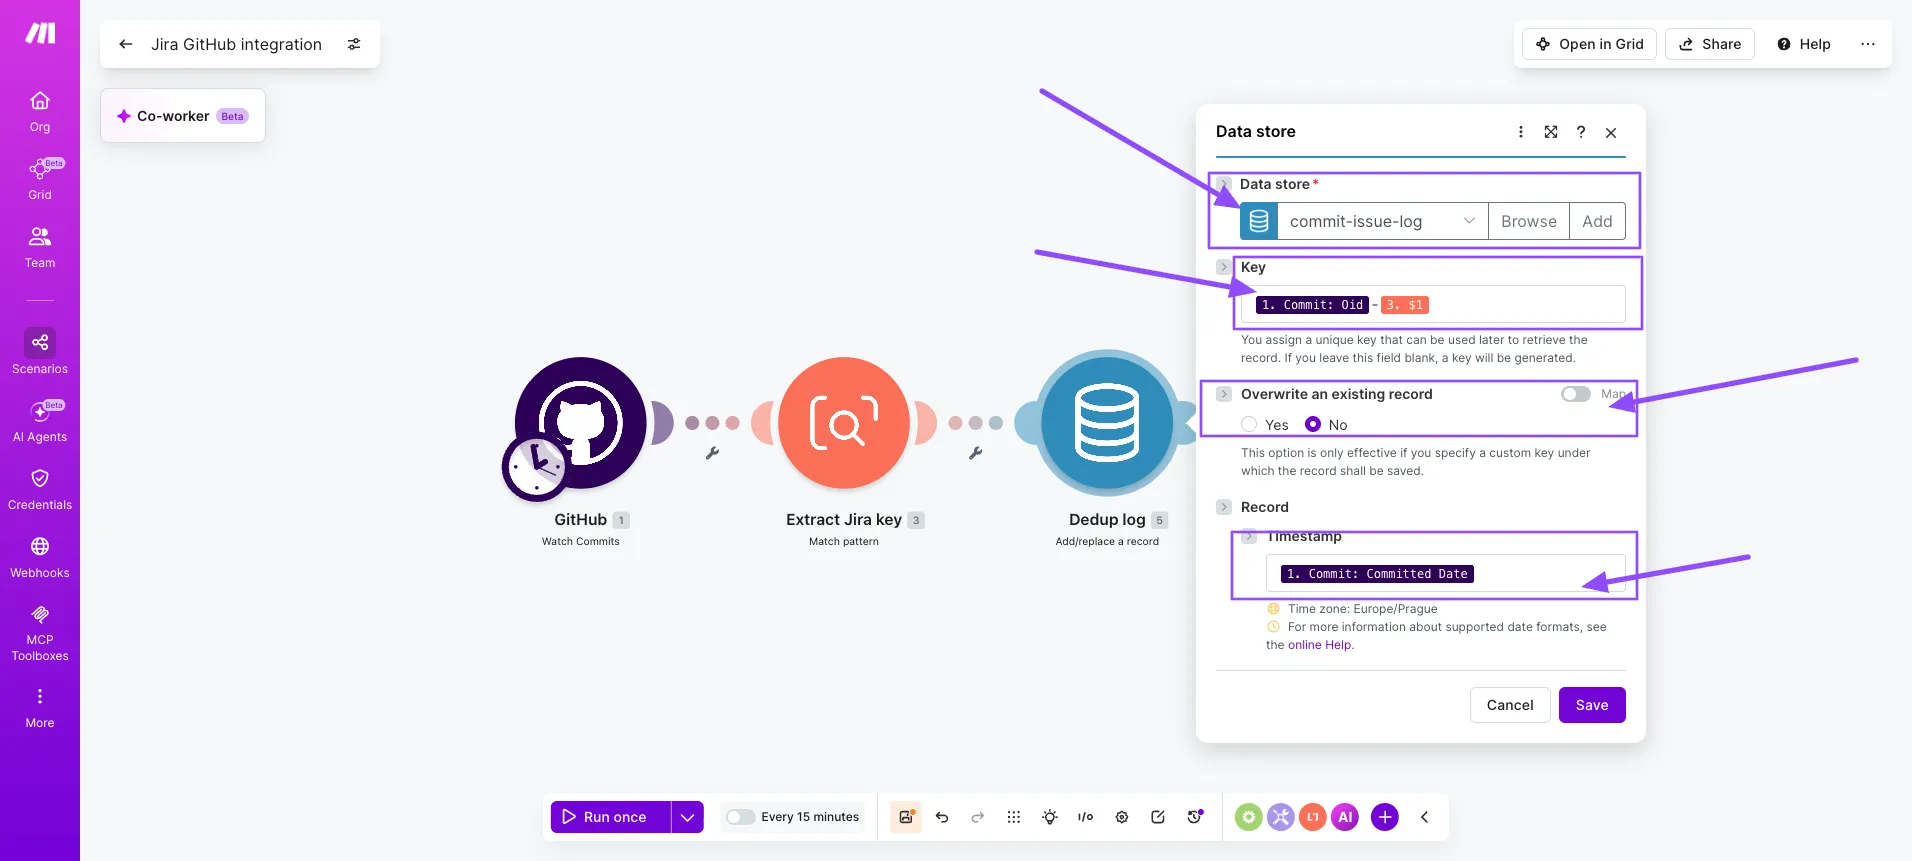
Task: Select No for Overwrite an existing record
Action: [1313, 425]
